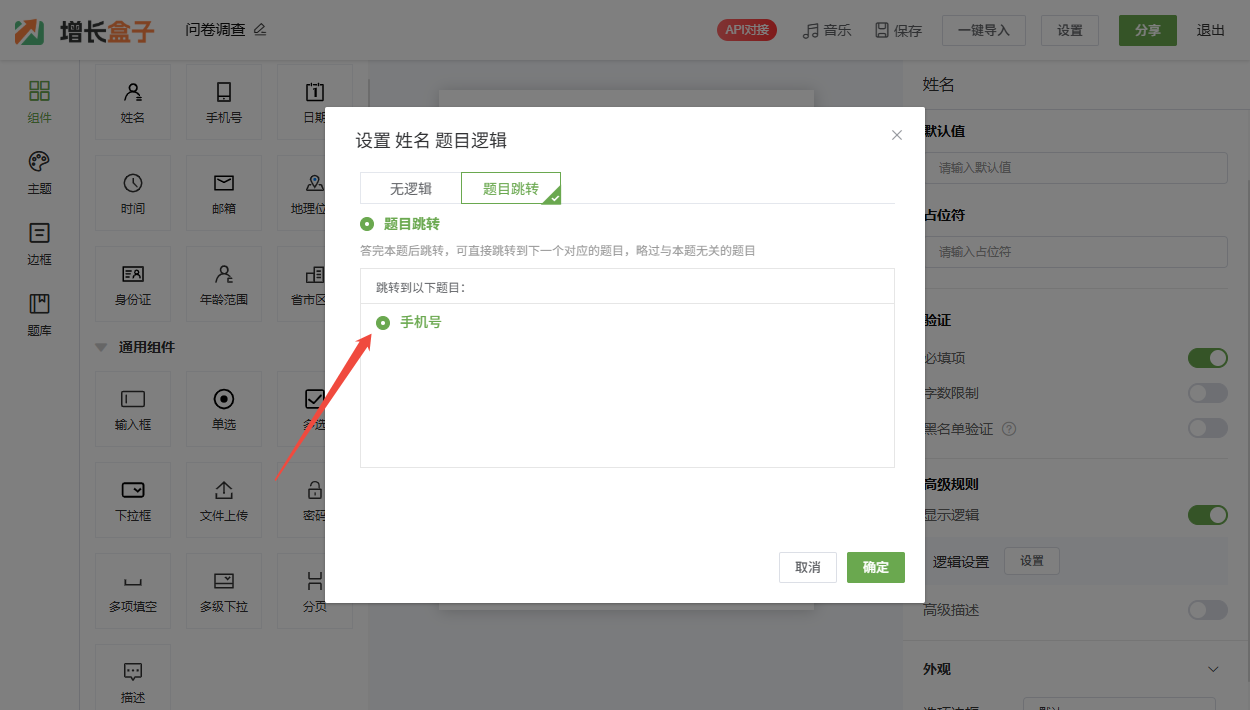
Task: Toggle the 显示逻辑 switch
Action: pos(1207,515)
